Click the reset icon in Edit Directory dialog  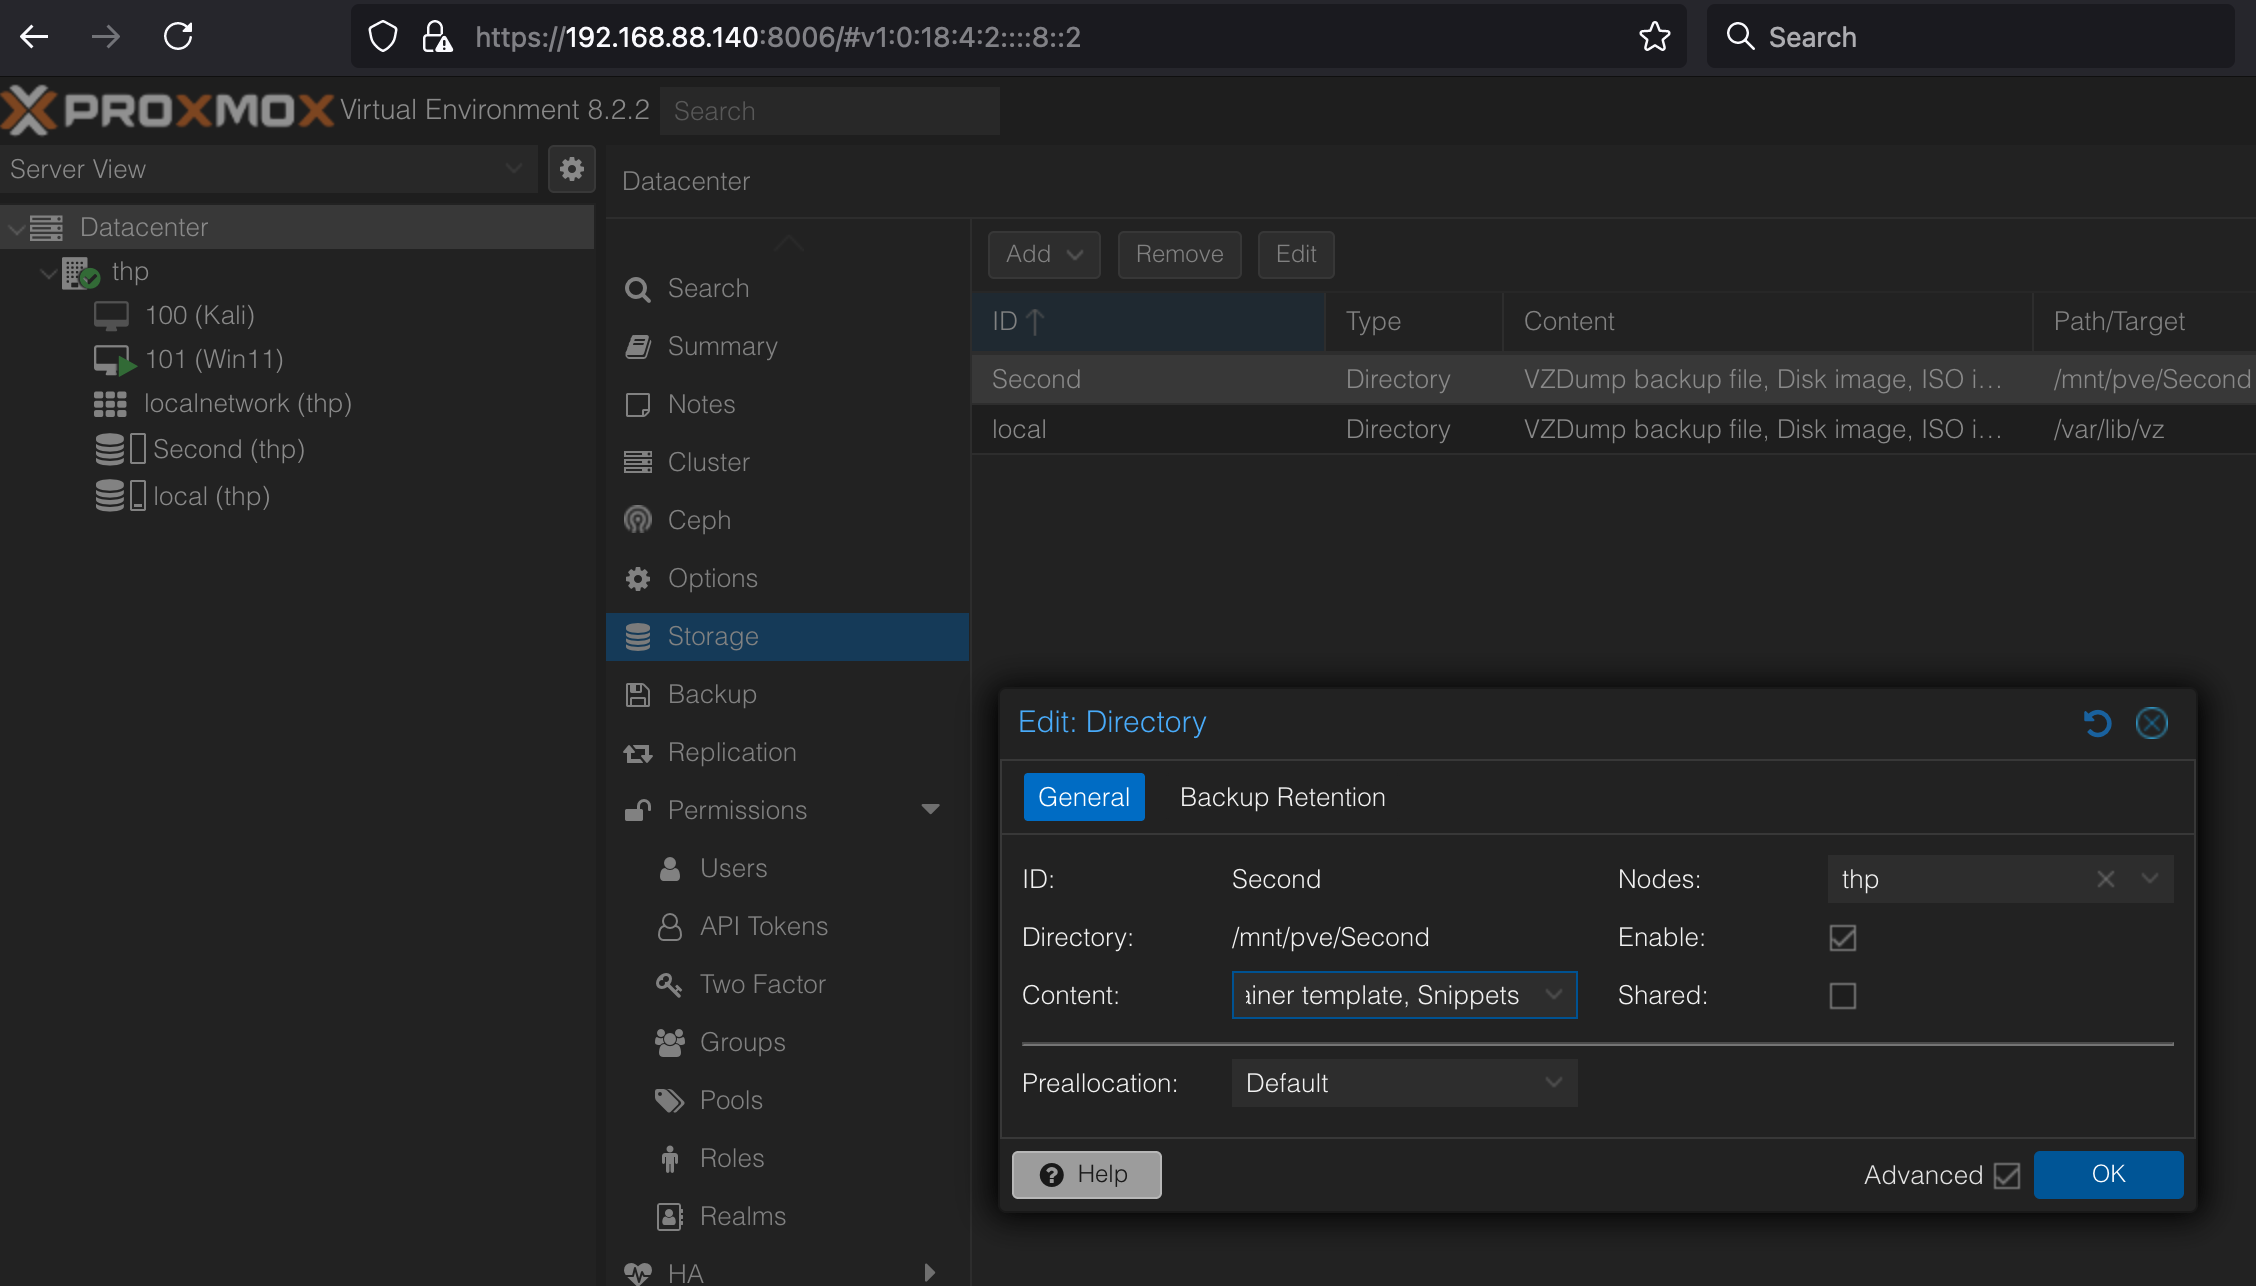[2097, 722]
